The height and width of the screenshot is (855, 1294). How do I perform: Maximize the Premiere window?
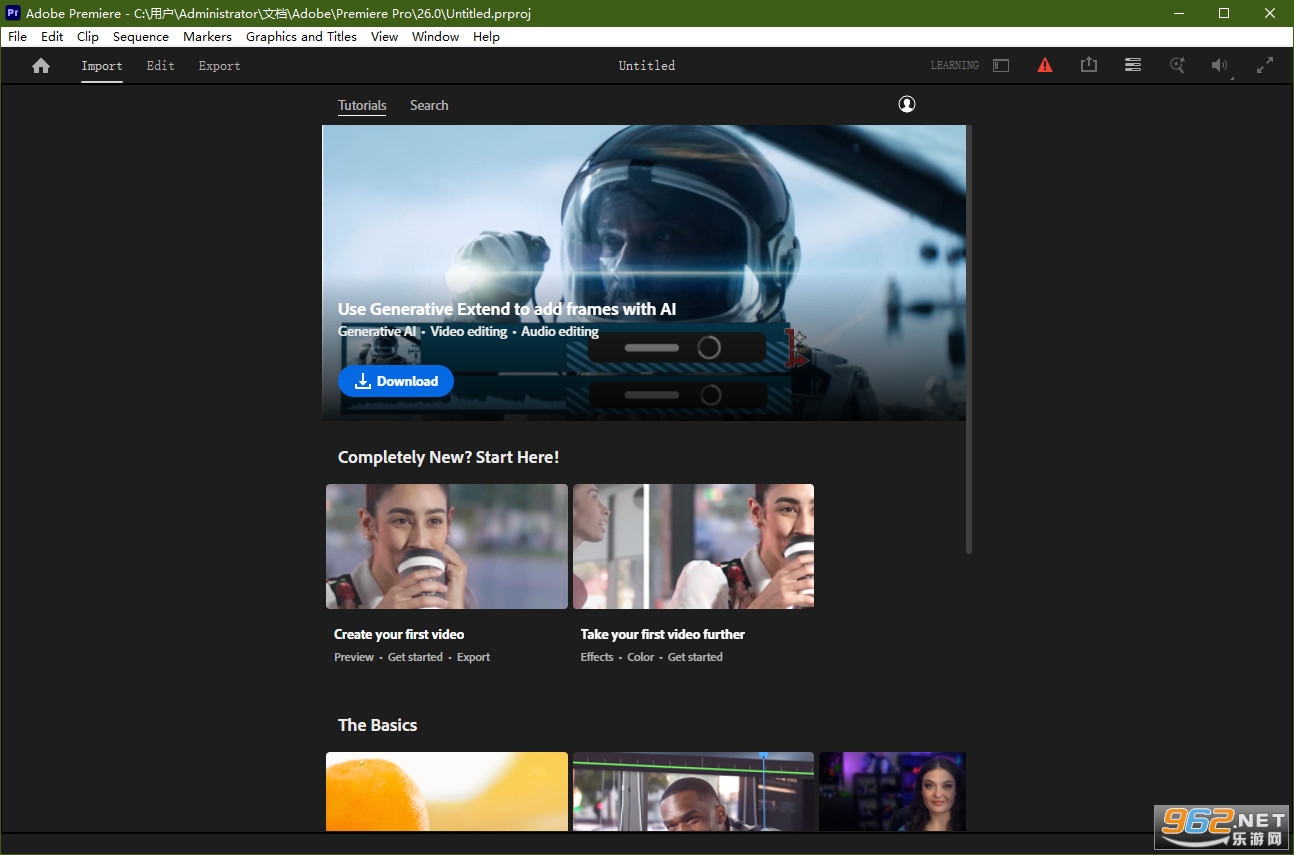[1224, 13]
